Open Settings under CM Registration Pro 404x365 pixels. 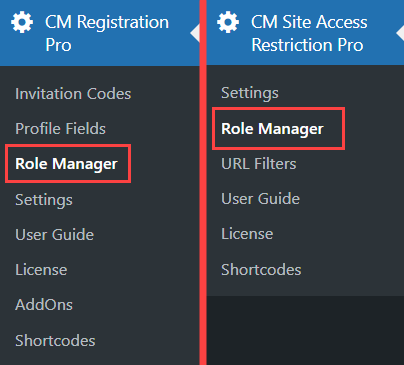pyautogui.click(x=44, y=200)
